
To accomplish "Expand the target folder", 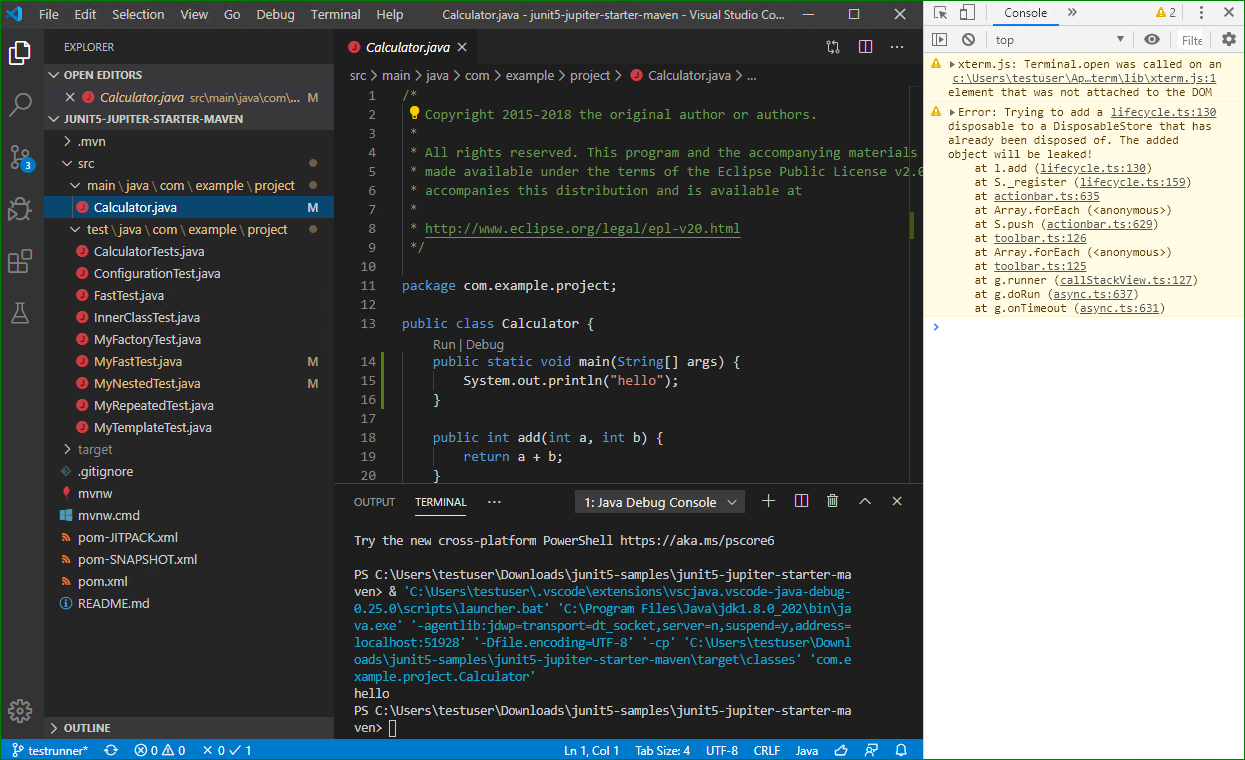I will [x=95, y=449].
